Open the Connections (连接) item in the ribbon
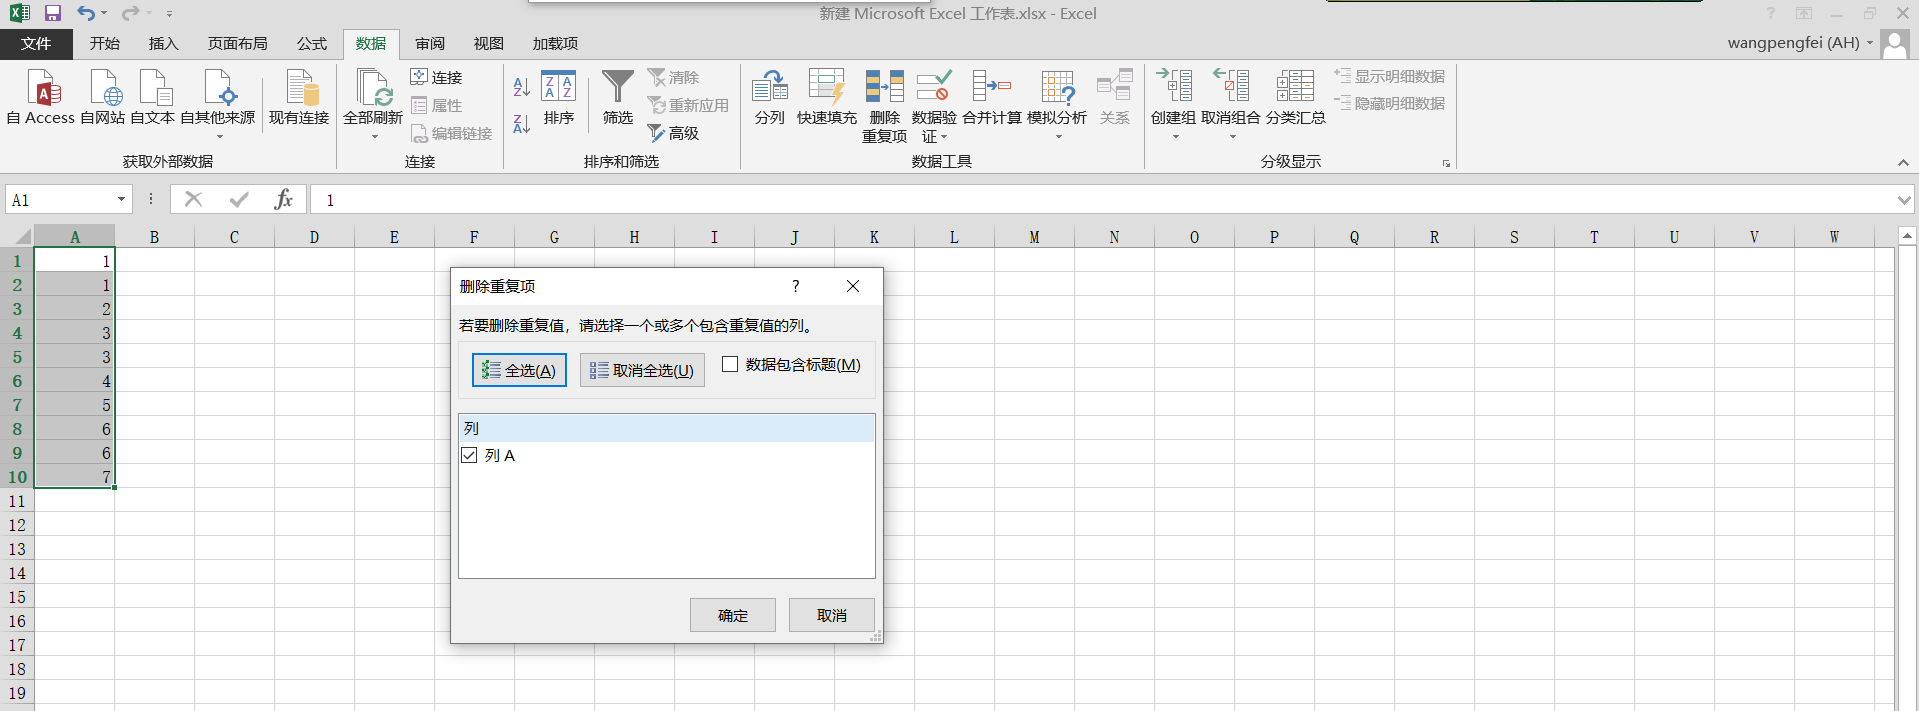Image resolution: width=1919 pixels, height=711 pixels. tap(437, 77)
